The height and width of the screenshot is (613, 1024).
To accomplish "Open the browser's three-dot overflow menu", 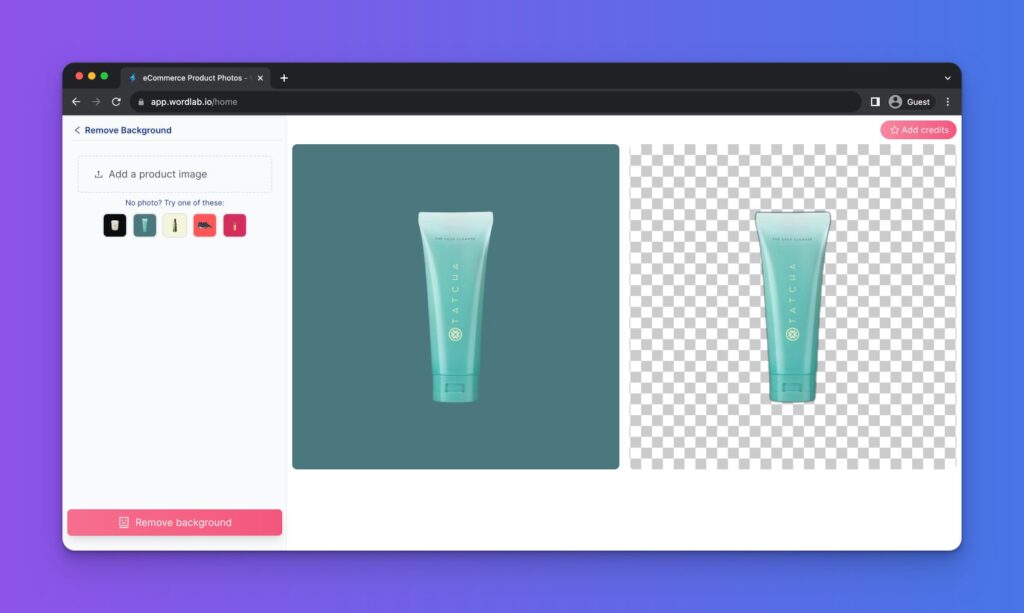I will click(947, 101).
